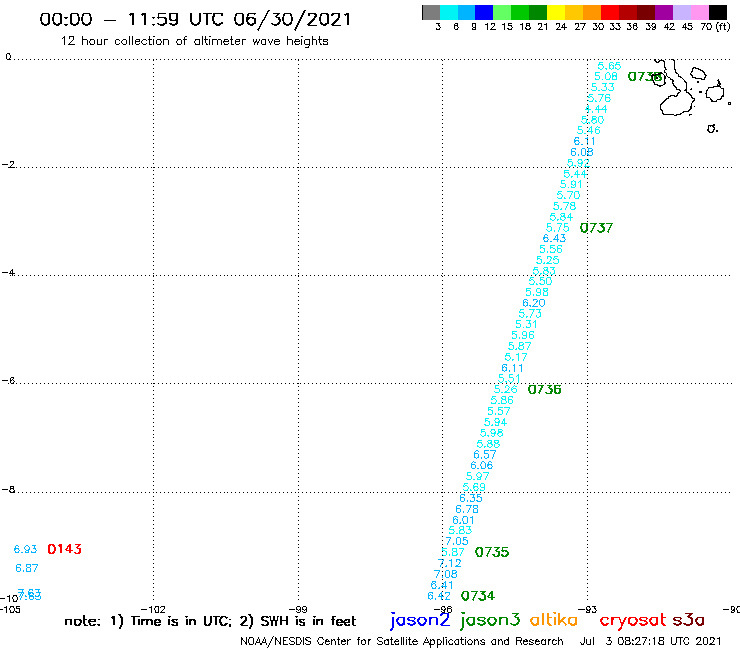Click the pink swatch in the legend

click(700, 12)
